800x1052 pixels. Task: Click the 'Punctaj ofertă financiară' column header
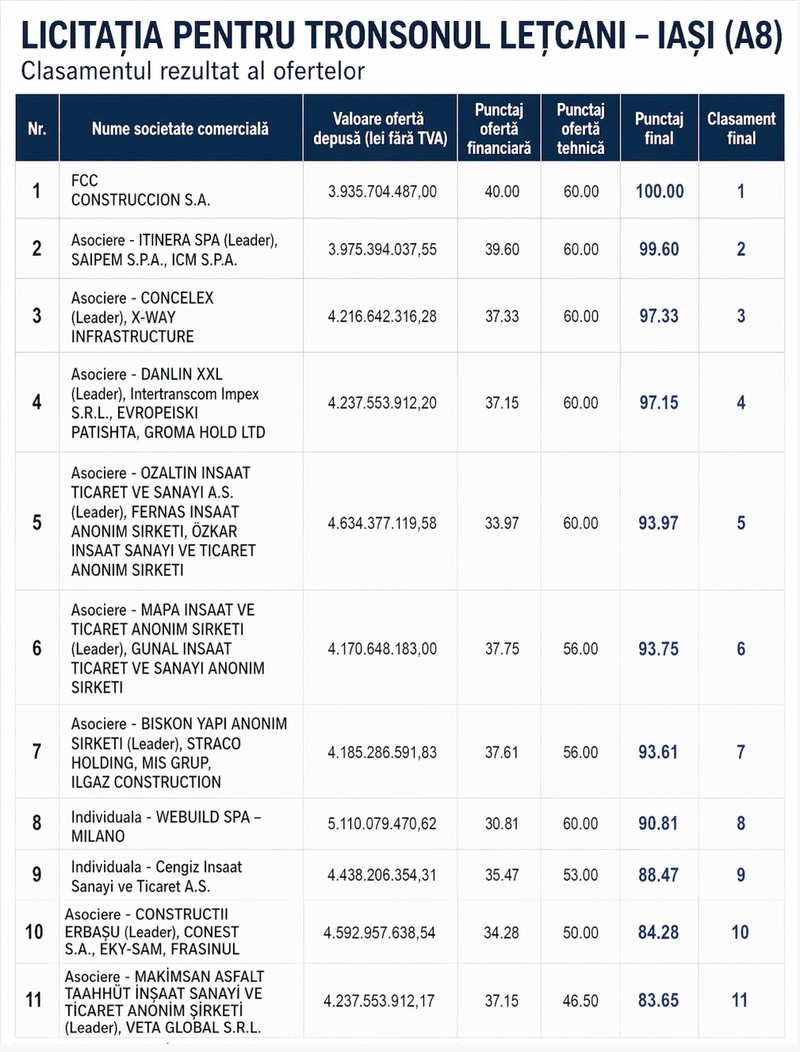(499, 128)
